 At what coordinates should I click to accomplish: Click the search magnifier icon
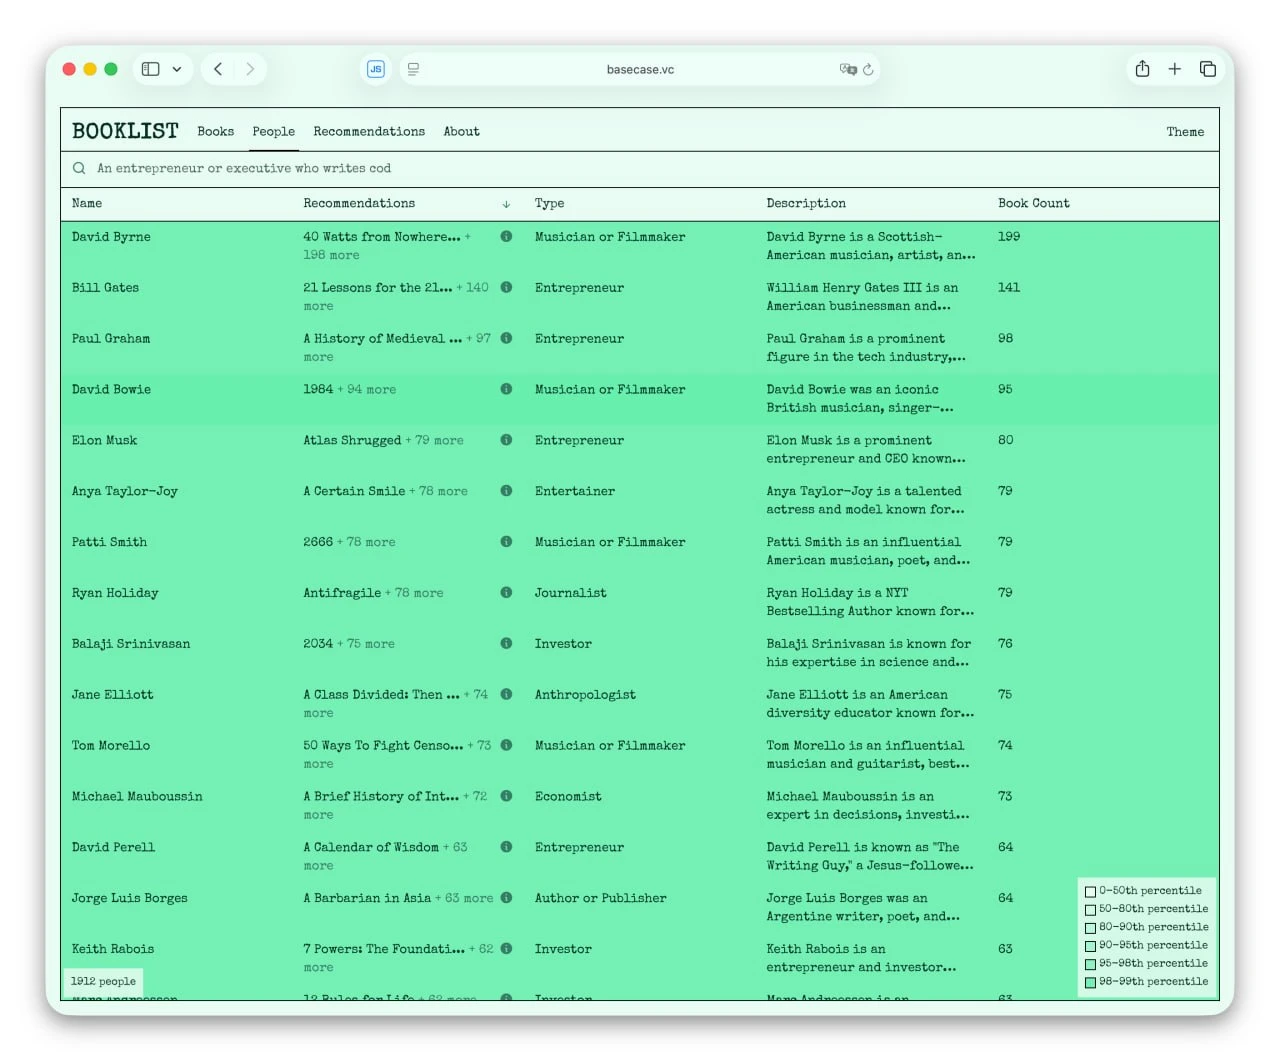(79, 168)
